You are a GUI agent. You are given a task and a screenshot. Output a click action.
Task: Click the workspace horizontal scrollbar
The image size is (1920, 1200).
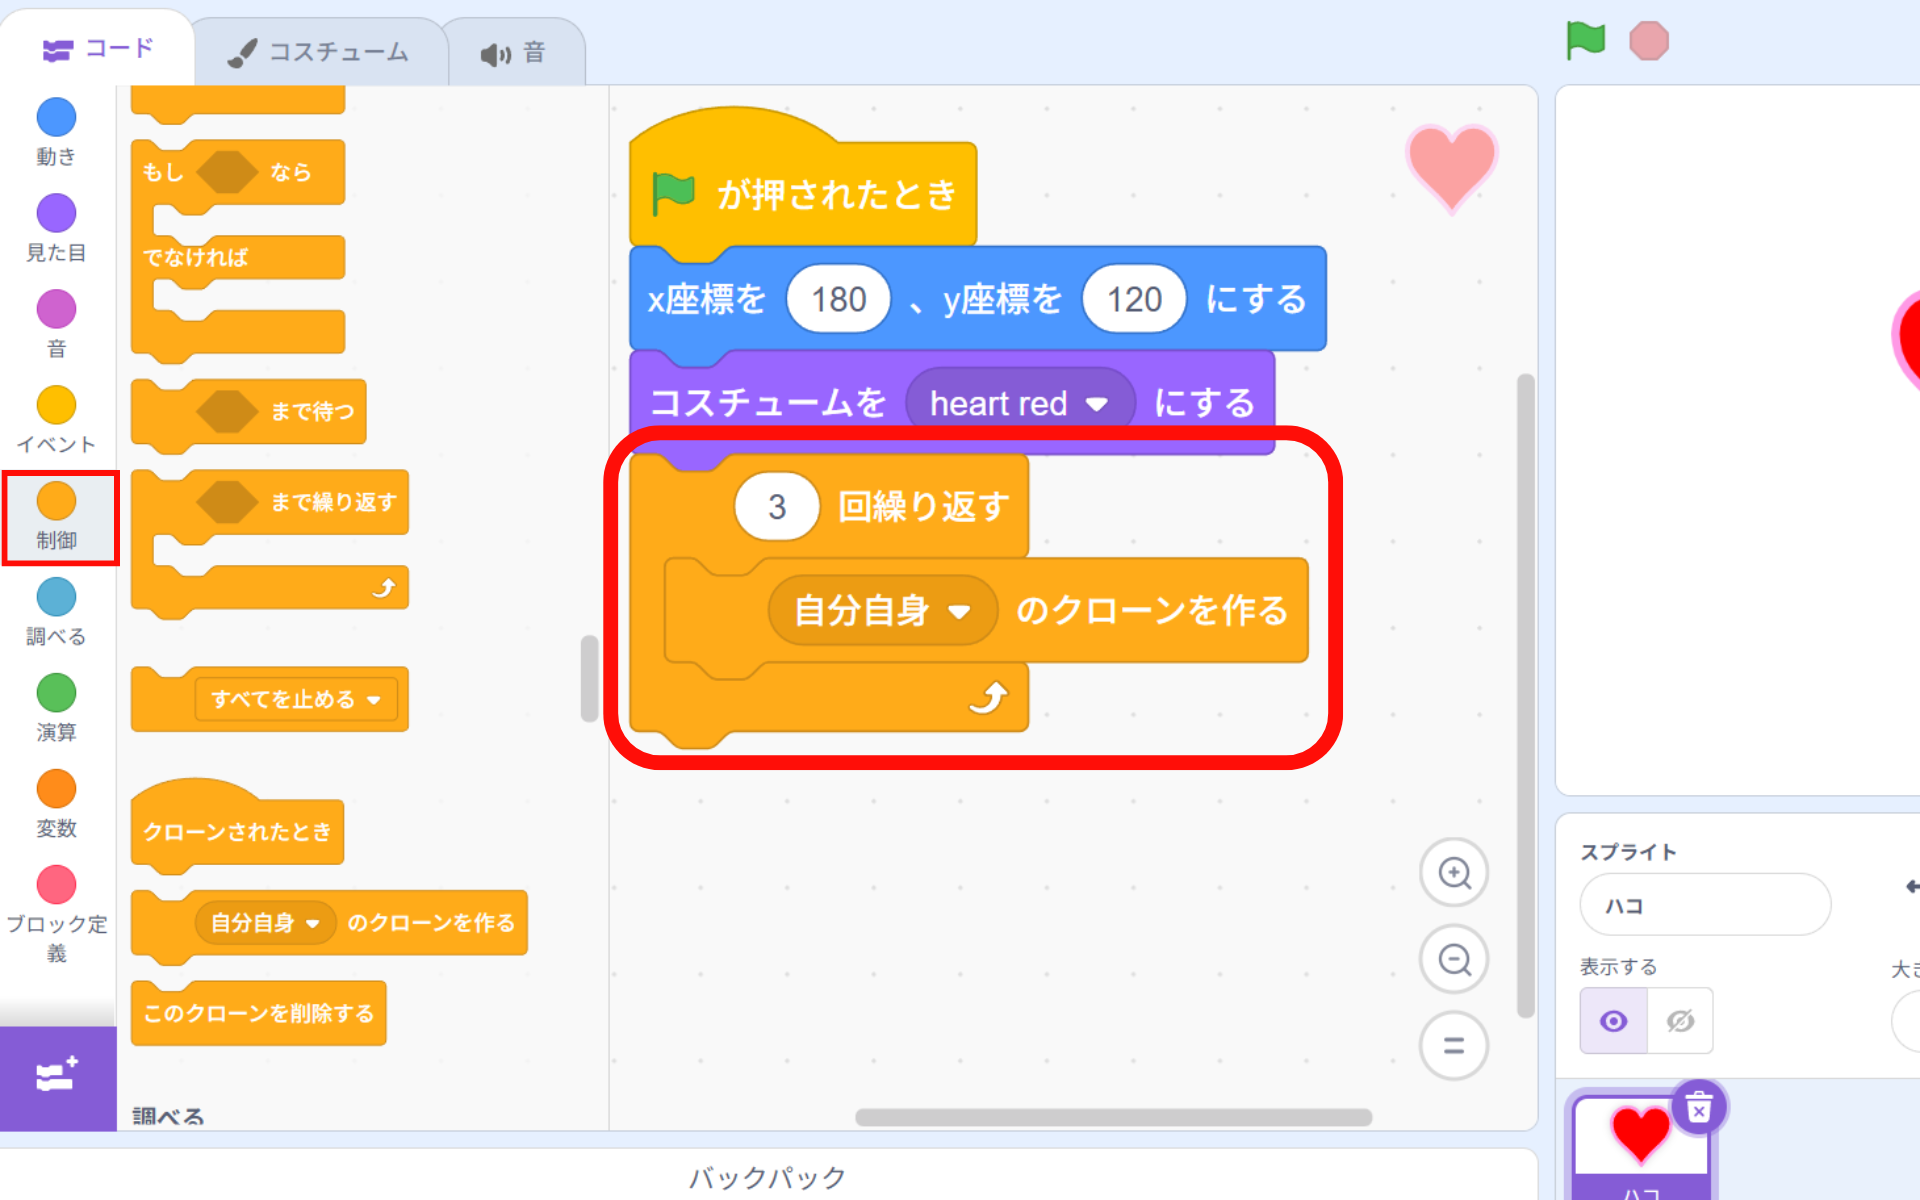coord(1112,1117)
